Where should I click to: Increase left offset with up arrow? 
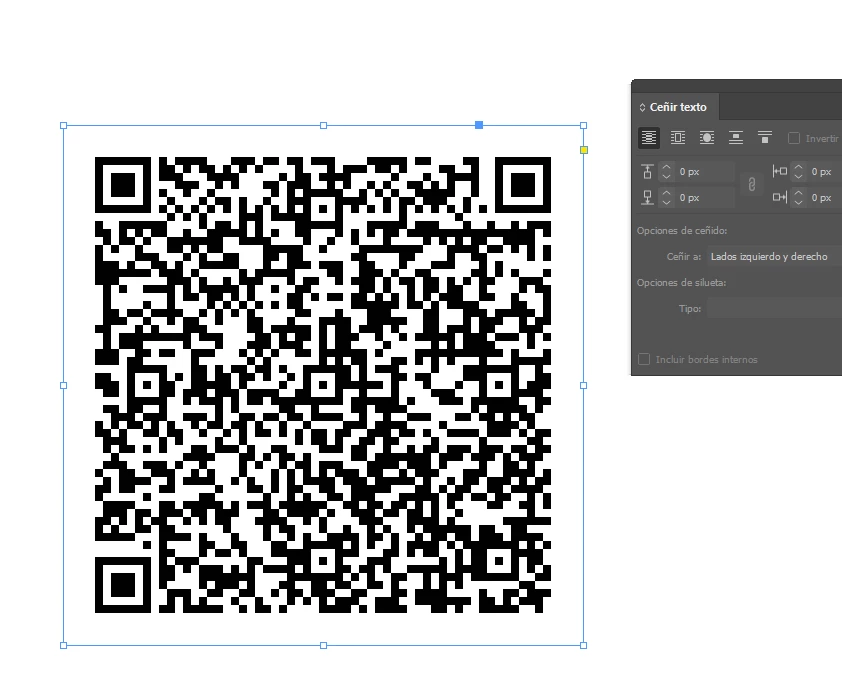point(799,168)
